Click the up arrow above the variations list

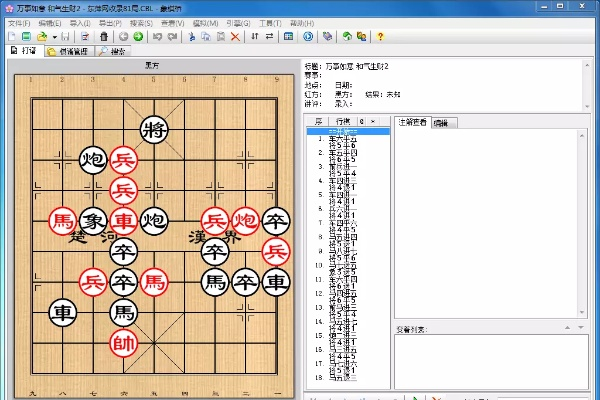click(567, 326)
